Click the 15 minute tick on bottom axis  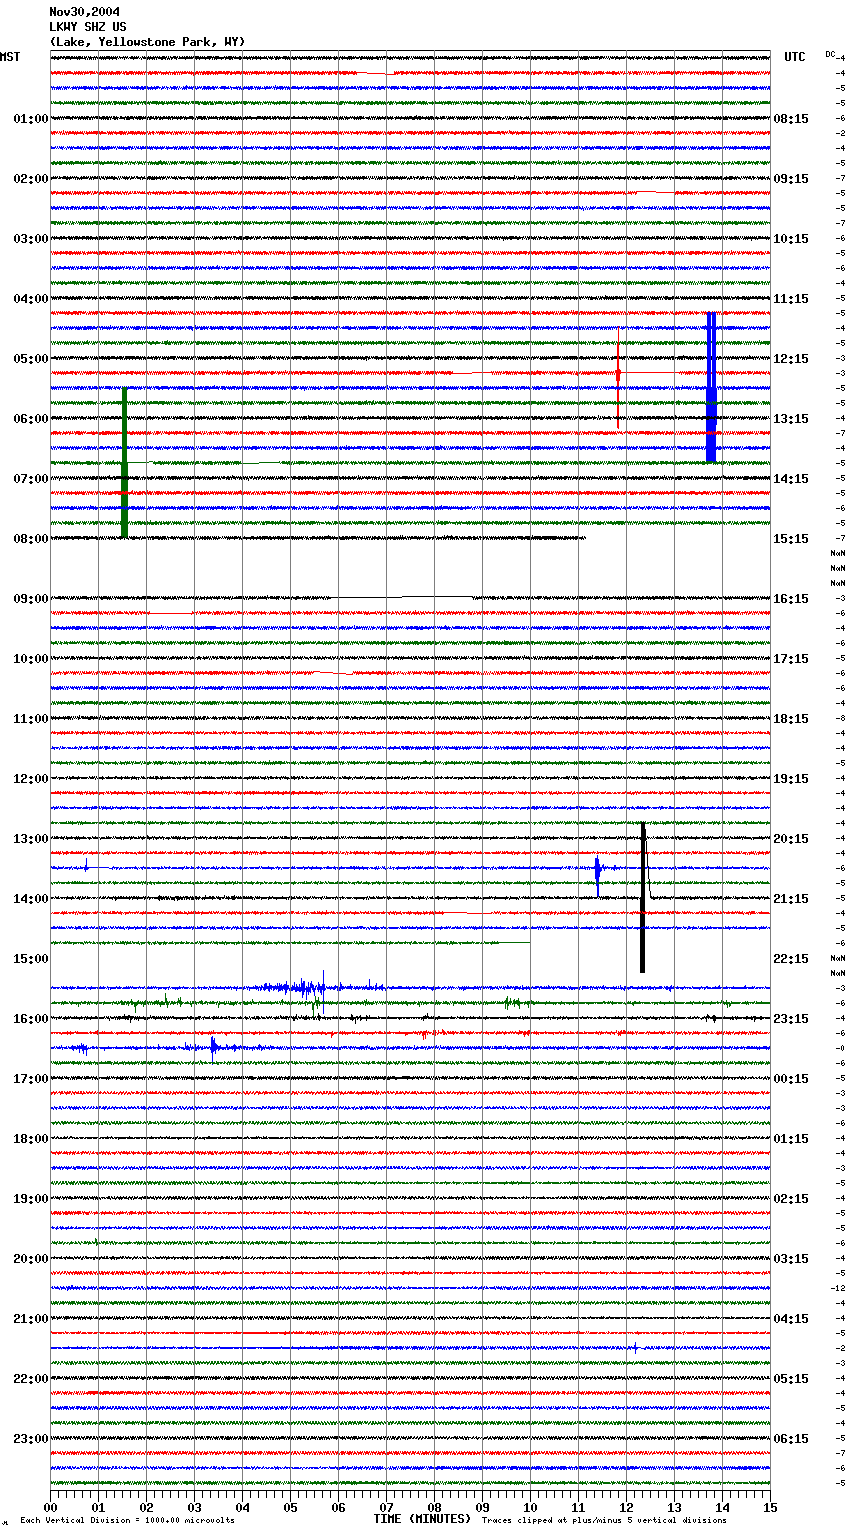pyautogui.click(x=770, y=1507)
